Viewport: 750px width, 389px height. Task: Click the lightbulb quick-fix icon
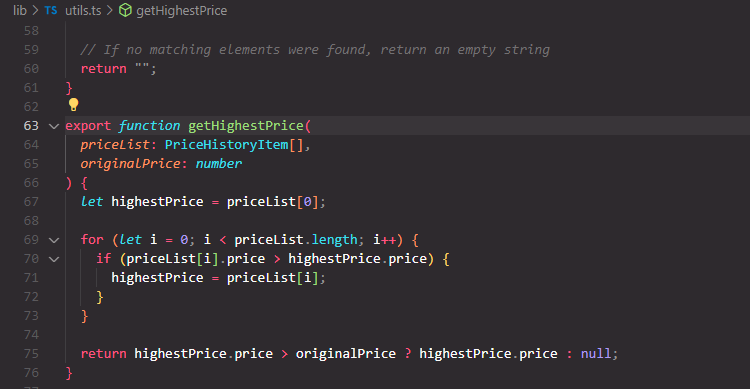click(x=73, y=104)
